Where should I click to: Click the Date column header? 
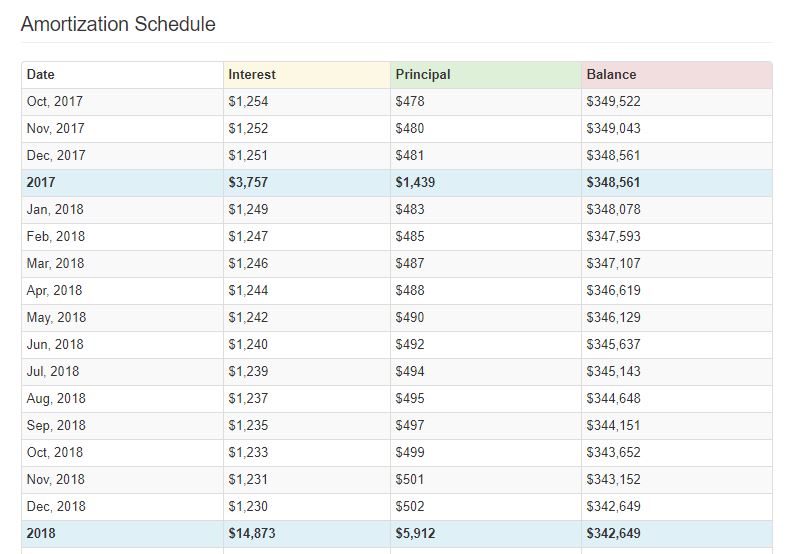click(41, 74)
